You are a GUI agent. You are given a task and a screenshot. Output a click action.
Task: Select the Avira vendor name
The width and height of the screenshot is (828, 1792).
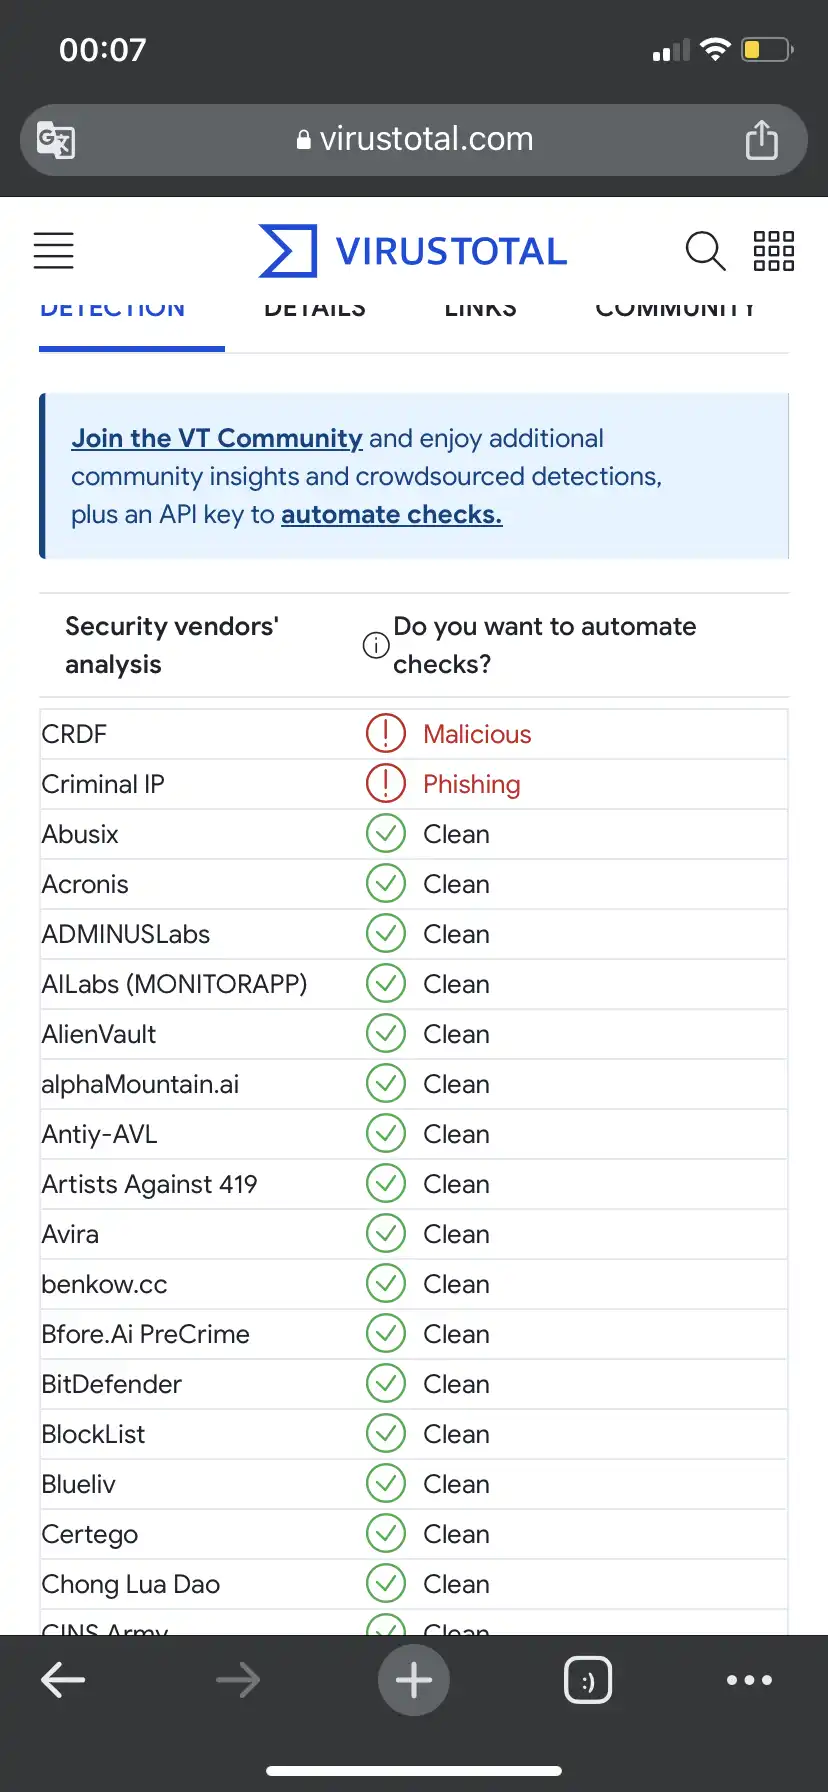tap(70, 1234)
